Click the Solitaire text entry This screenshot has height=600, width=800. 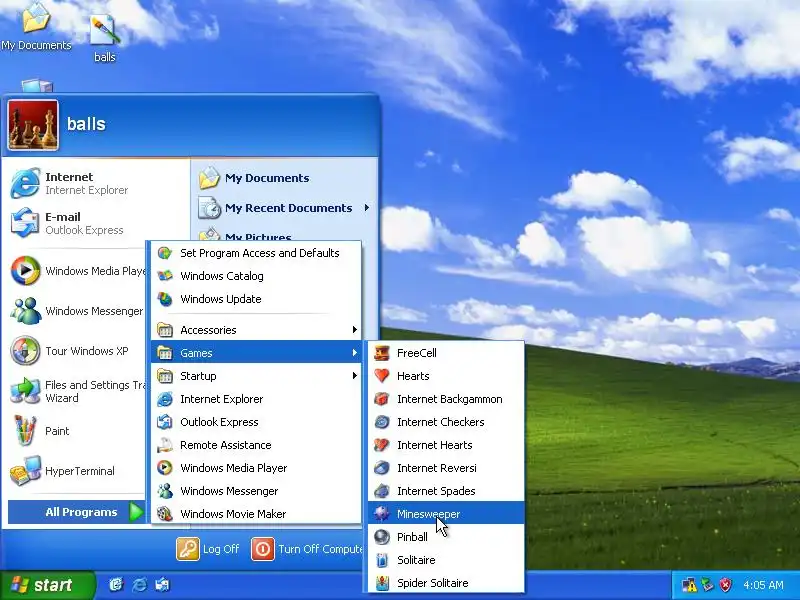[416, 560]
